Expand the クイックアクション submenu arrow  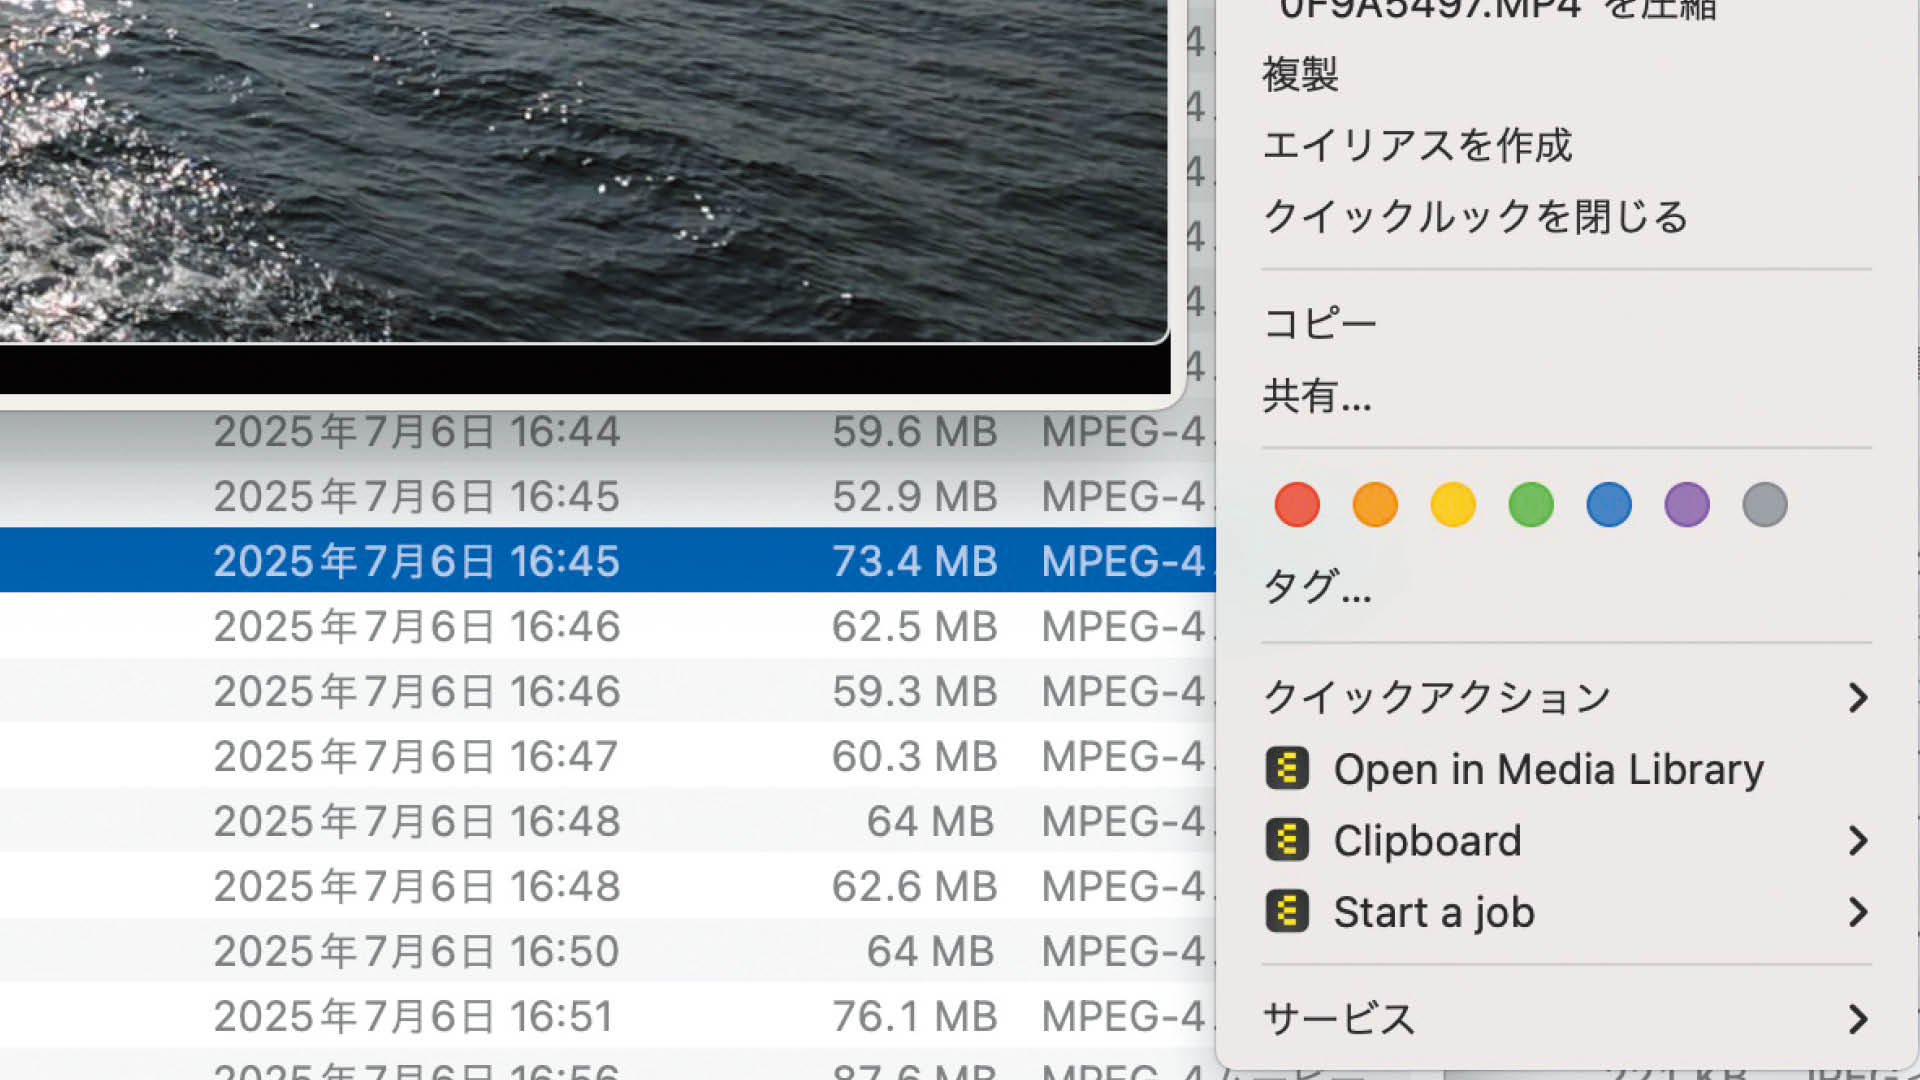[1857, 697]
